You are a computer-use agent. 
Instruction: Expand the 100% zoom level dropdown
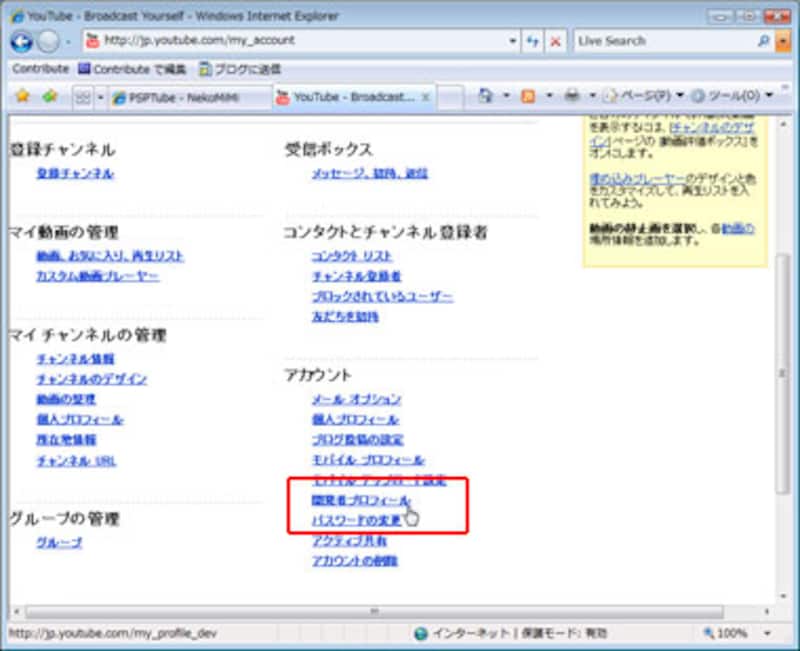(766, 633)
